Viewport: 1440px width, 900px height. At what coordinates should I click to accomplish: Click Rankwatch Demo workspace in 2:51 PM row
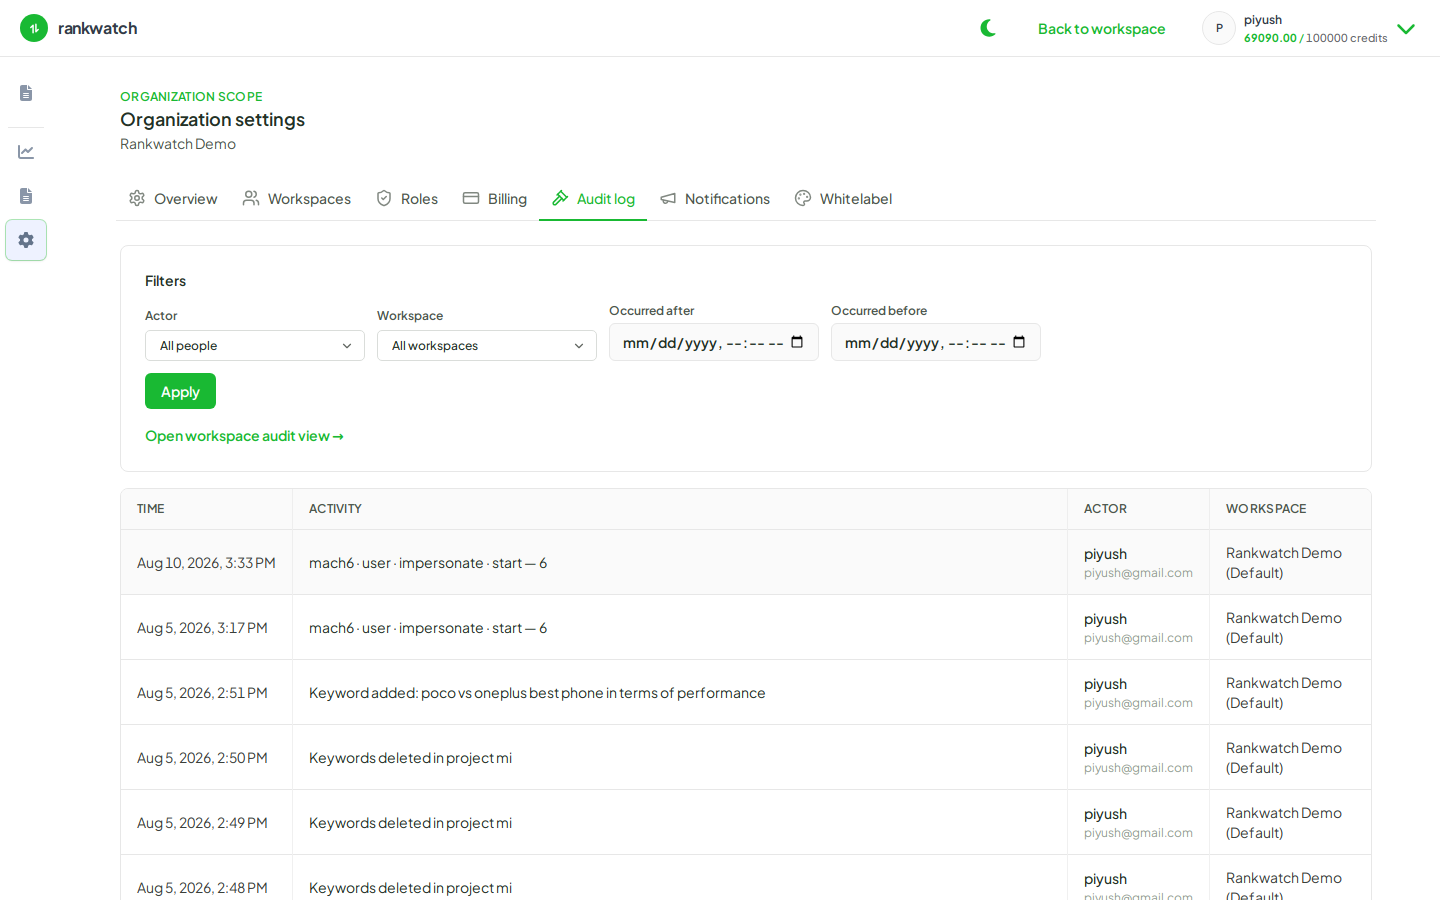tap(1284, 693)
